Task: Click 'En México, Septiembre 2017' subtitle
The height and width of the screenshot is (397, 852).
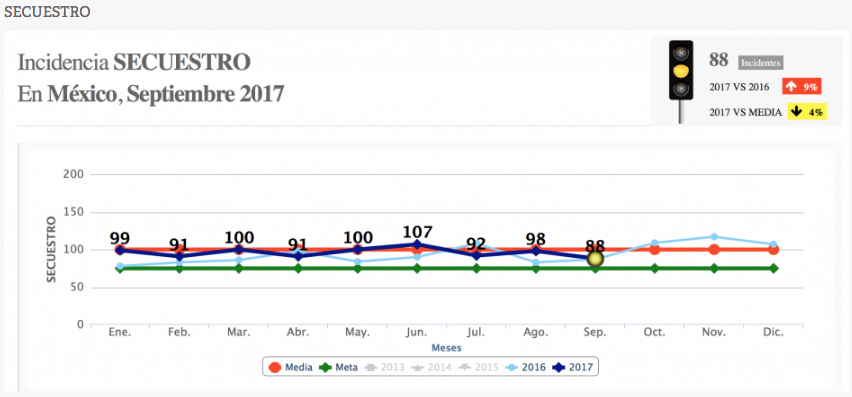Action: [x=151, y=94]
